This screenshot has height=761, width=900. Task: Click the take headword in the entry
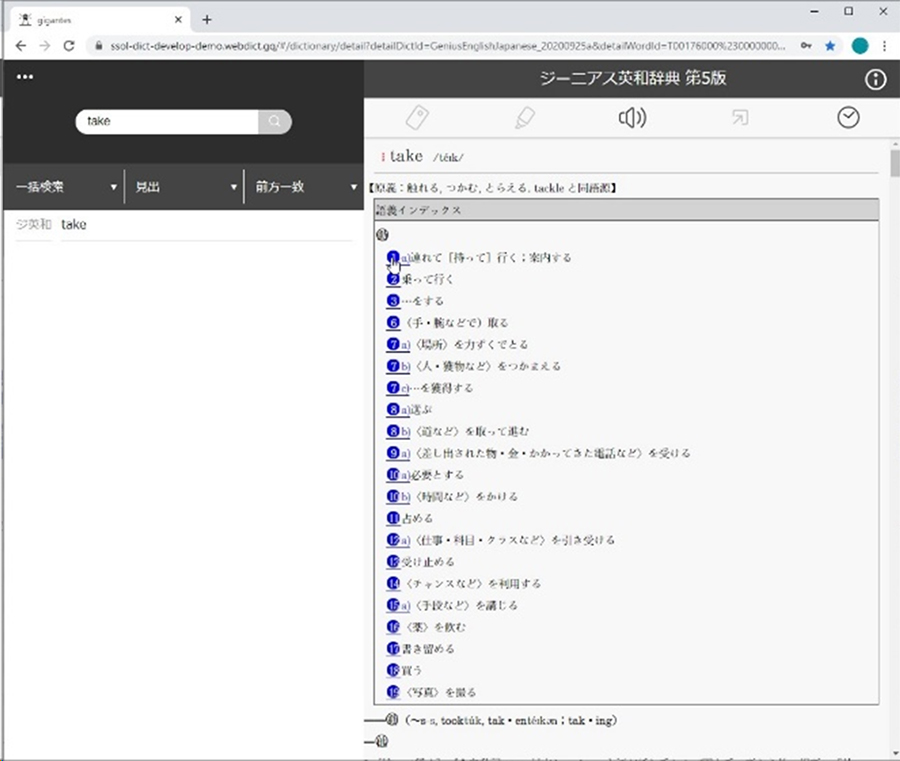pyautogui.click(x=406, y=156)
